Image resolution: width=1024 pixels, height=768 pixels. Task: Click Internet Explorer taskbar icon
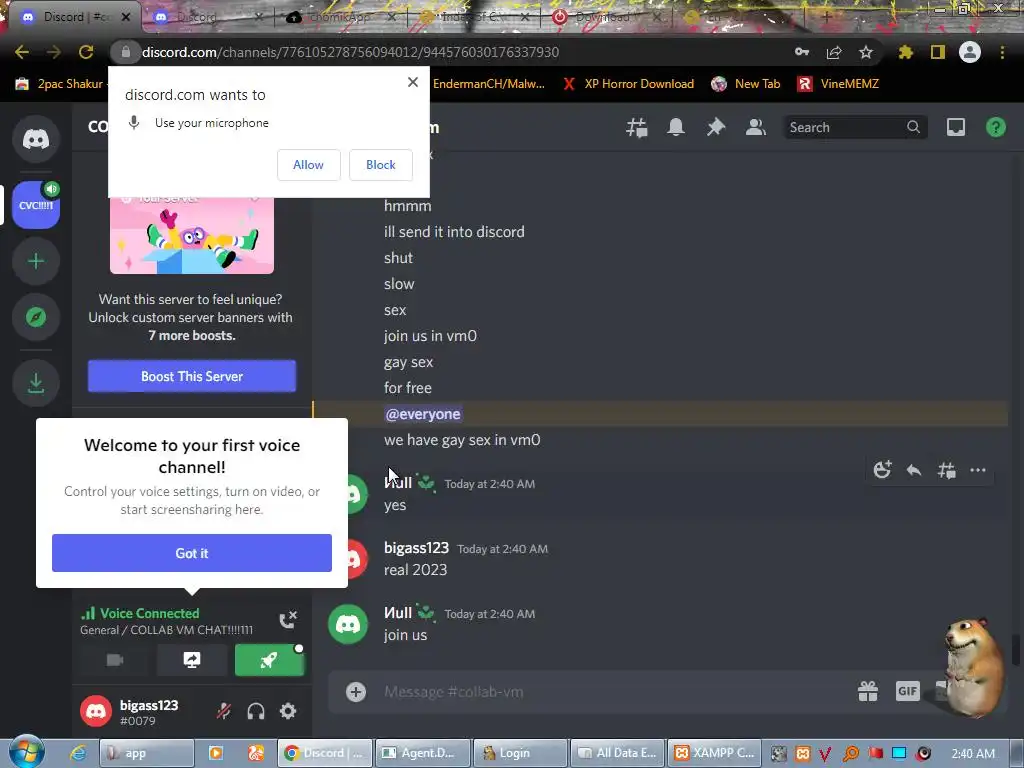click(78, 753)
